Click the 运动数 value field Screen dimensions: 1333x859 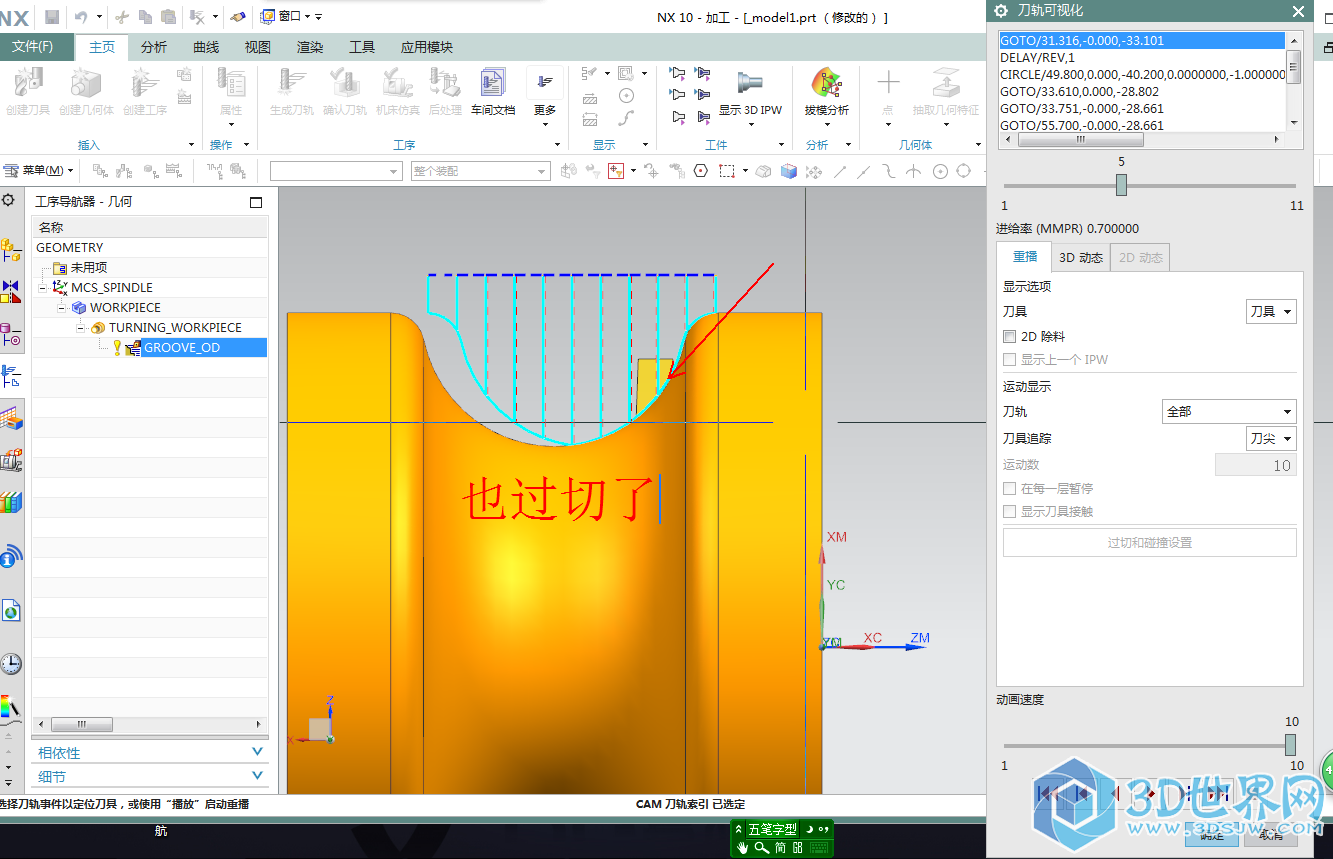point(1256,465)
